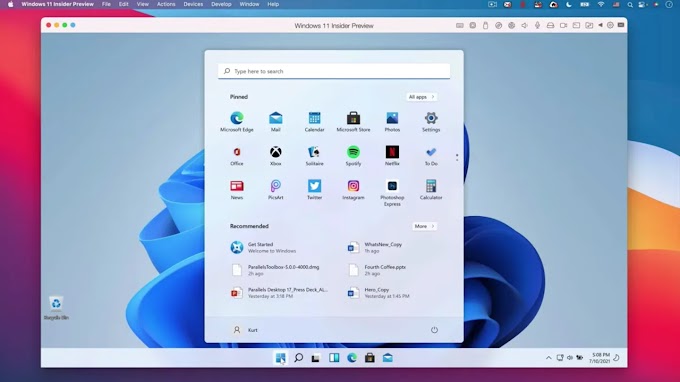Collapse Parallels toolbar icons with the arrow
680x382 pixels.
coord(601,25)
